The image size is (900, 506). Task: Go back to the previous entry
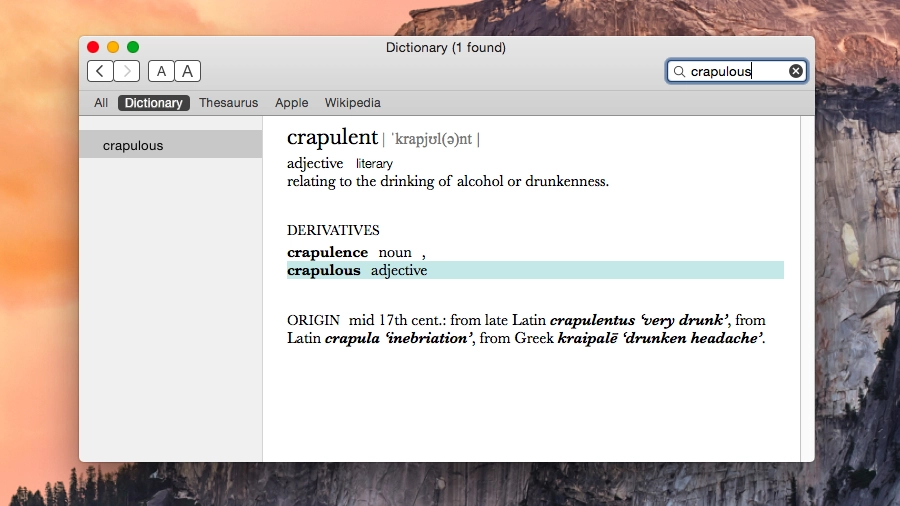tap(100, 71)
